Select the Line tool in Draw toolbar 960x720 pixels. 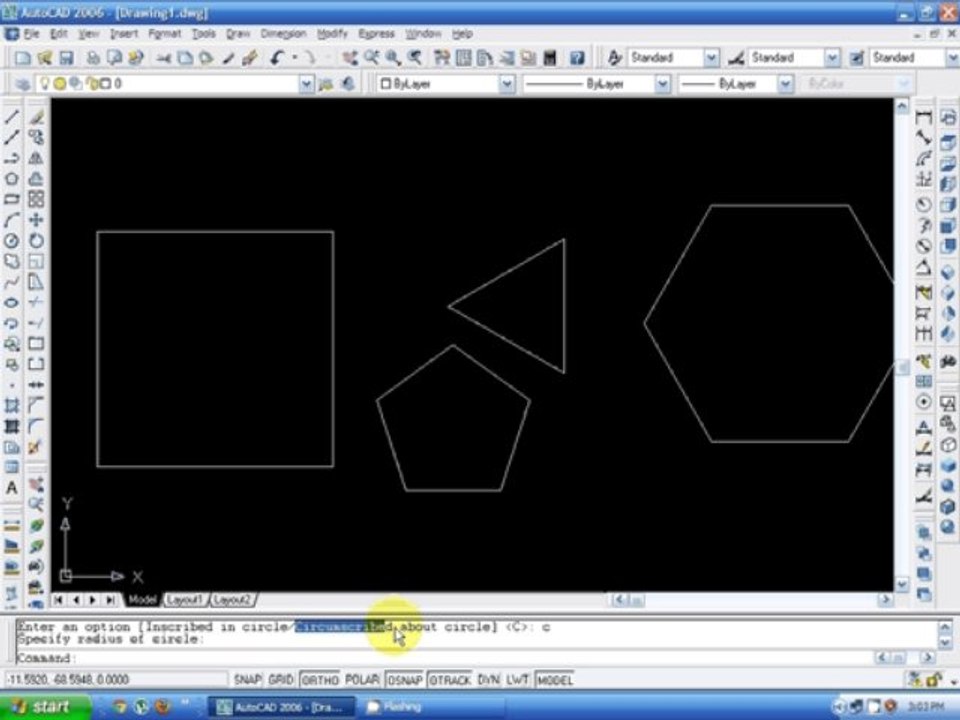12,116
